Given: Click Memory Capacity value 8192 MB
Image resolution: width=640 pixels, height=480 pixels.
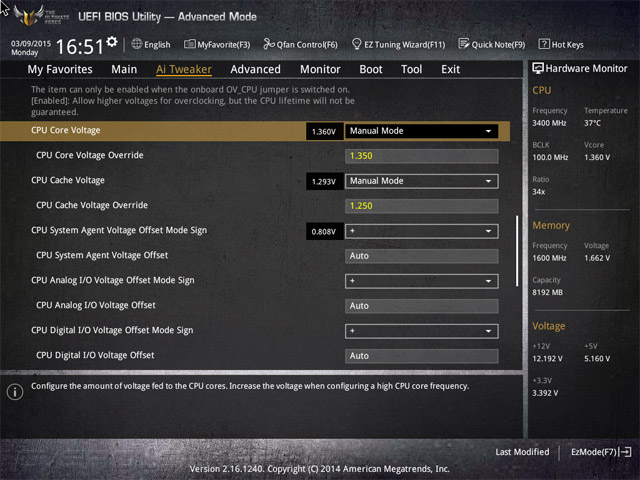Looking at the screenshot, I should coord(548,292).
